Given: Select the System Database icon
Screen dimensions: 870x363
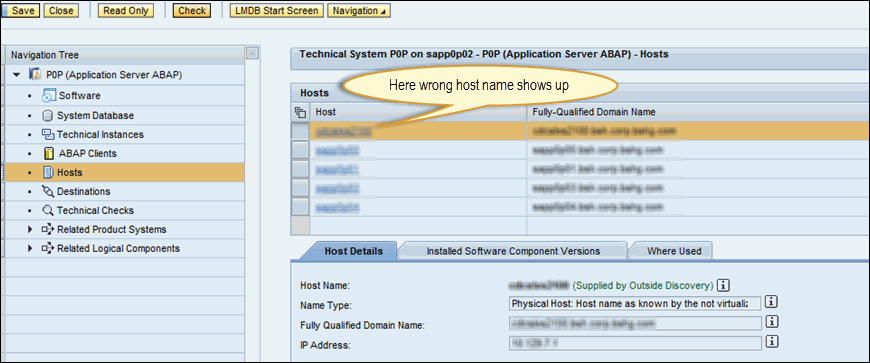Looking at the screenshot, I should (48, 115).
